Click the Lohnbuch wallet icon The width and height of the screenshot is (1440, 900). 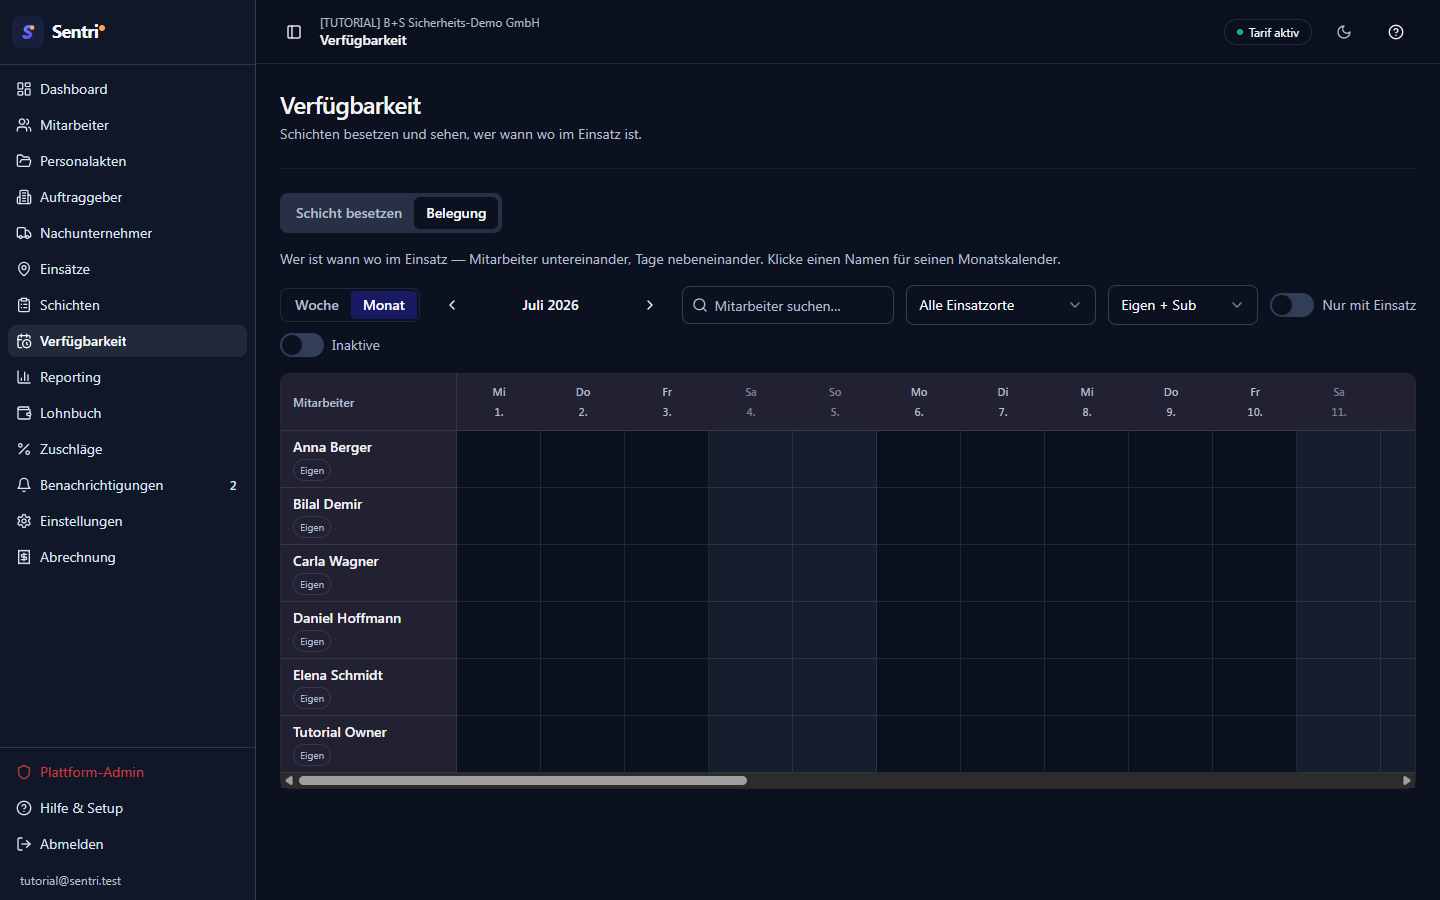tap(24, 413)
